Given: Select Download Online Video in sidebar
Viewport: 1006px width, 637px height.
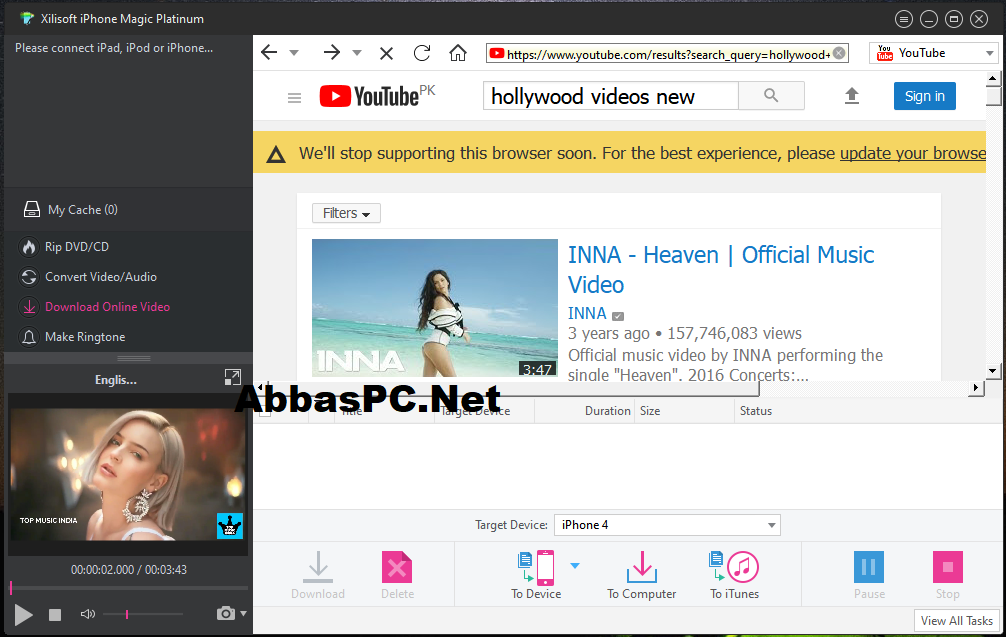Looking at the screenshot, I should tap(107, 307).
